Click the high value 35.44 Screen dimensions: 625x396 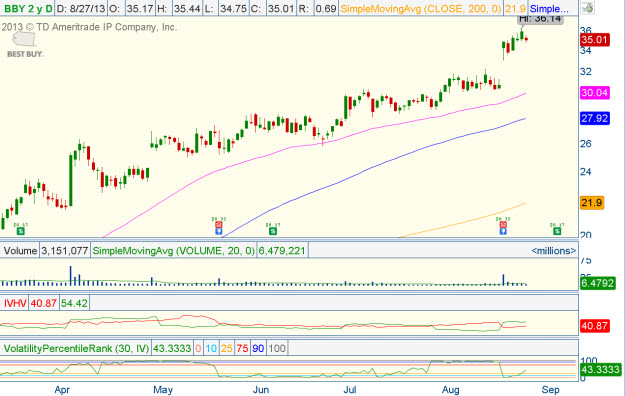[187, 8]
